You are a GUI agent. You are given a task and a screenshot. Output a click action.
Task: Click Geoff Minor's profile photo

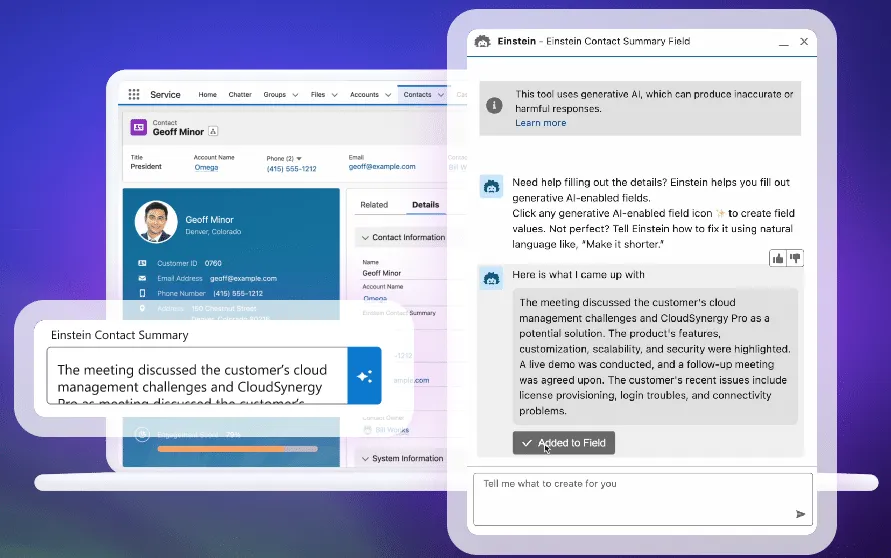coord(156,222)
